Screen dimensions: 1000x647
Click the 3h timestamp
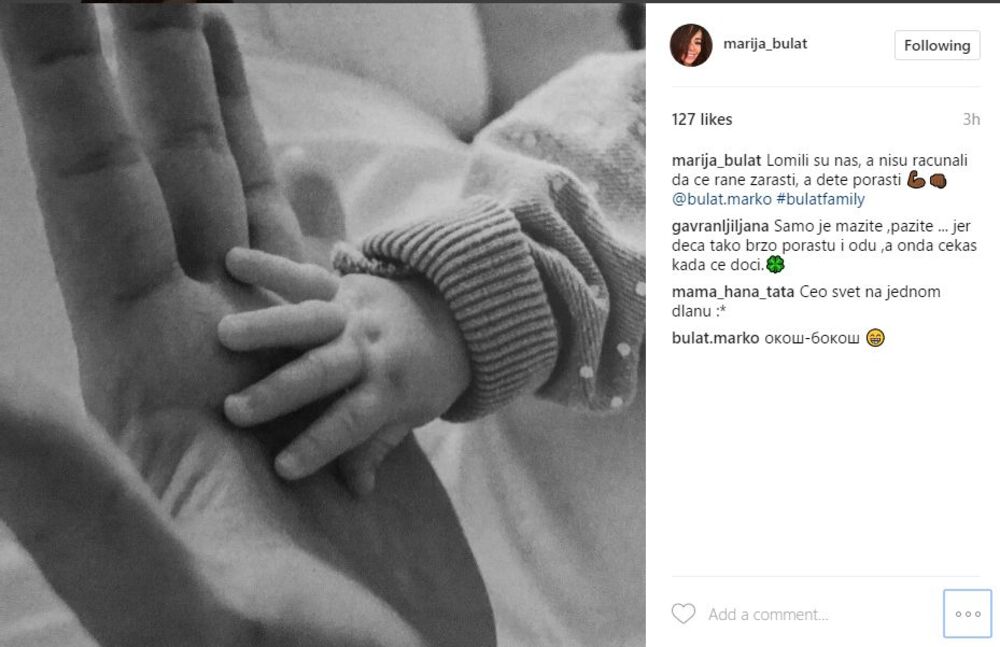[x=971, y=119]
